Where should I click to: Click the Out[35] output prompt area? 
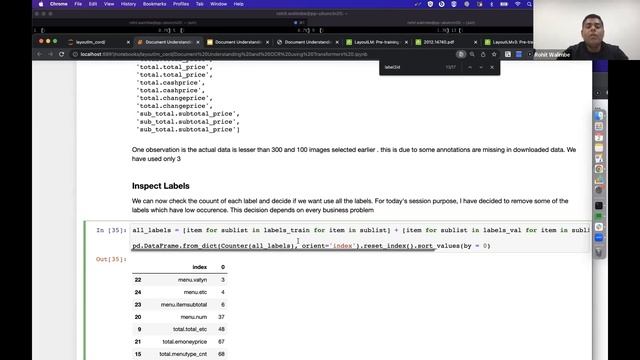(x=111, y=259)
